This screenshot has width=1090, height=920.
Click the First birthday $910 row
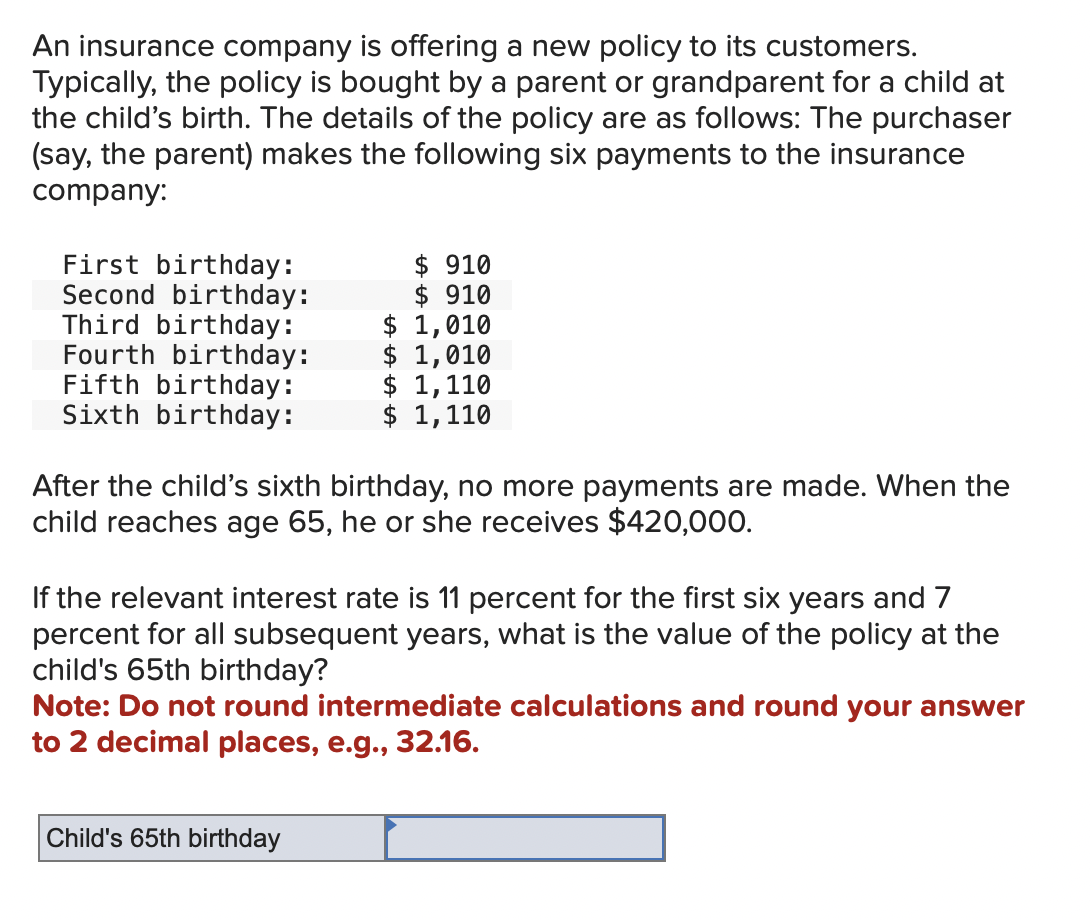coord(272,265)
